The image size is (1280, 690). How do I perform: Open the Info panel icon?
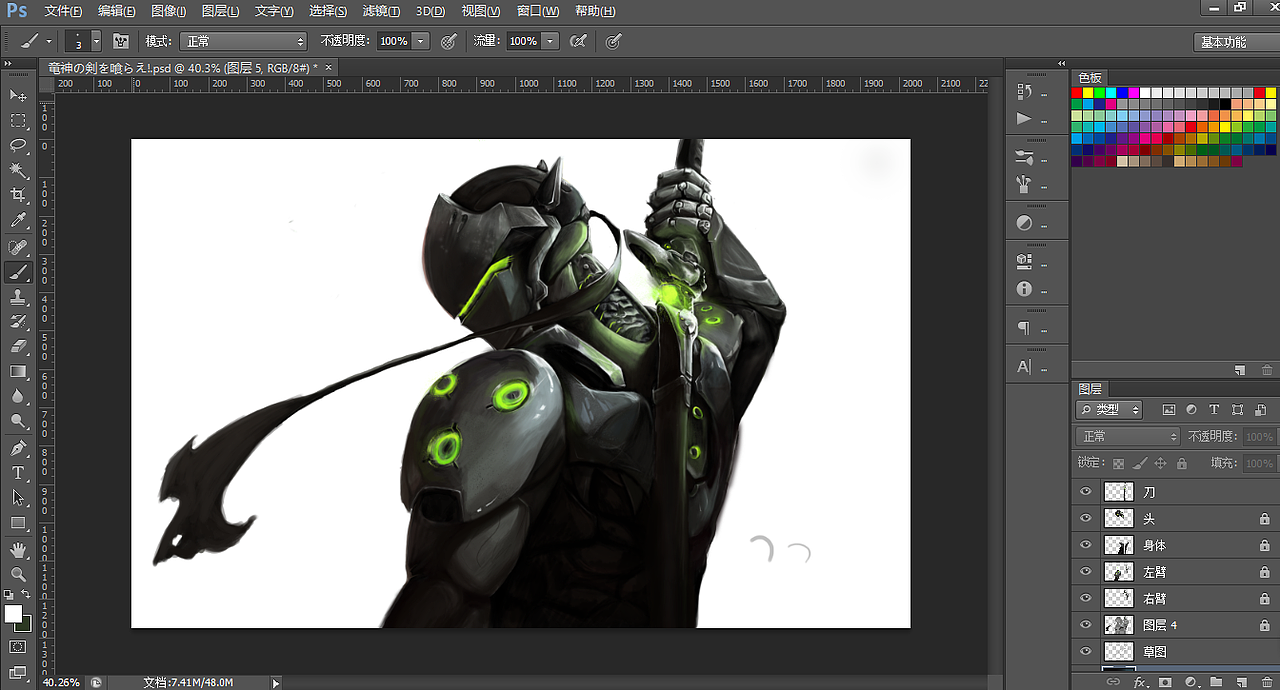[1024, 289]
